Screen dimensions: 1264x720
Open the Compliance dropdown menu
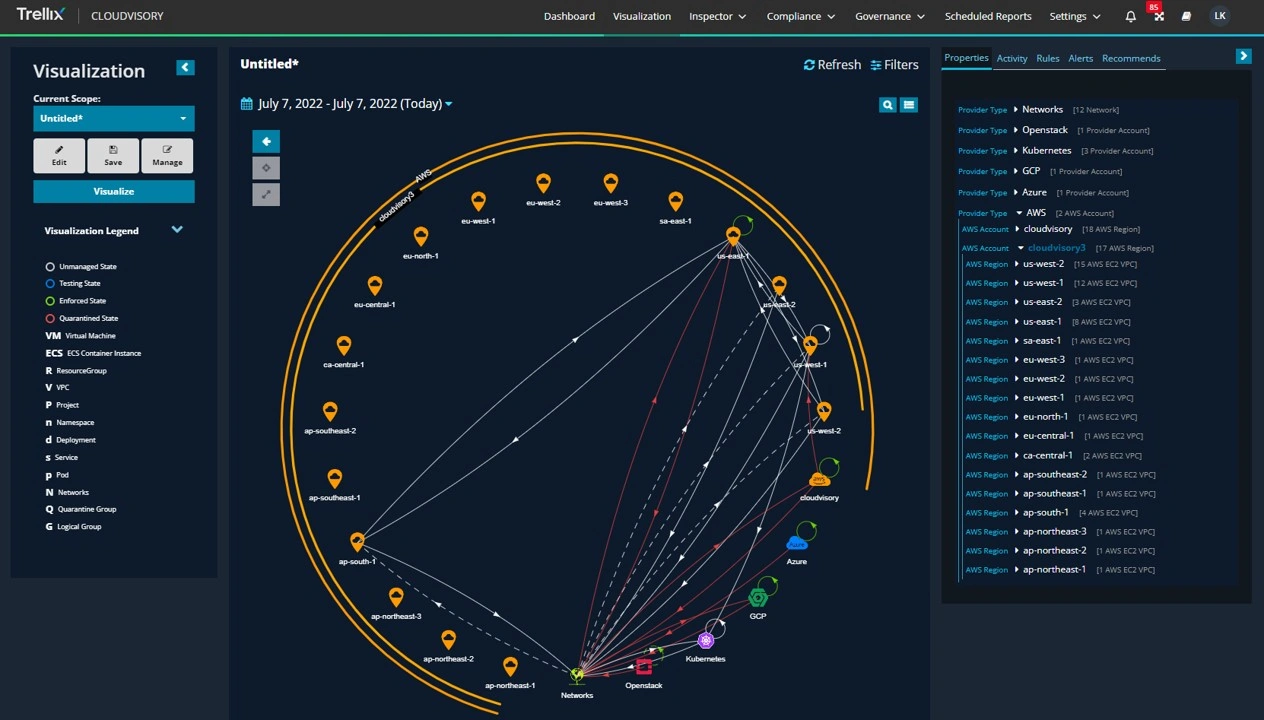(800, 16)
